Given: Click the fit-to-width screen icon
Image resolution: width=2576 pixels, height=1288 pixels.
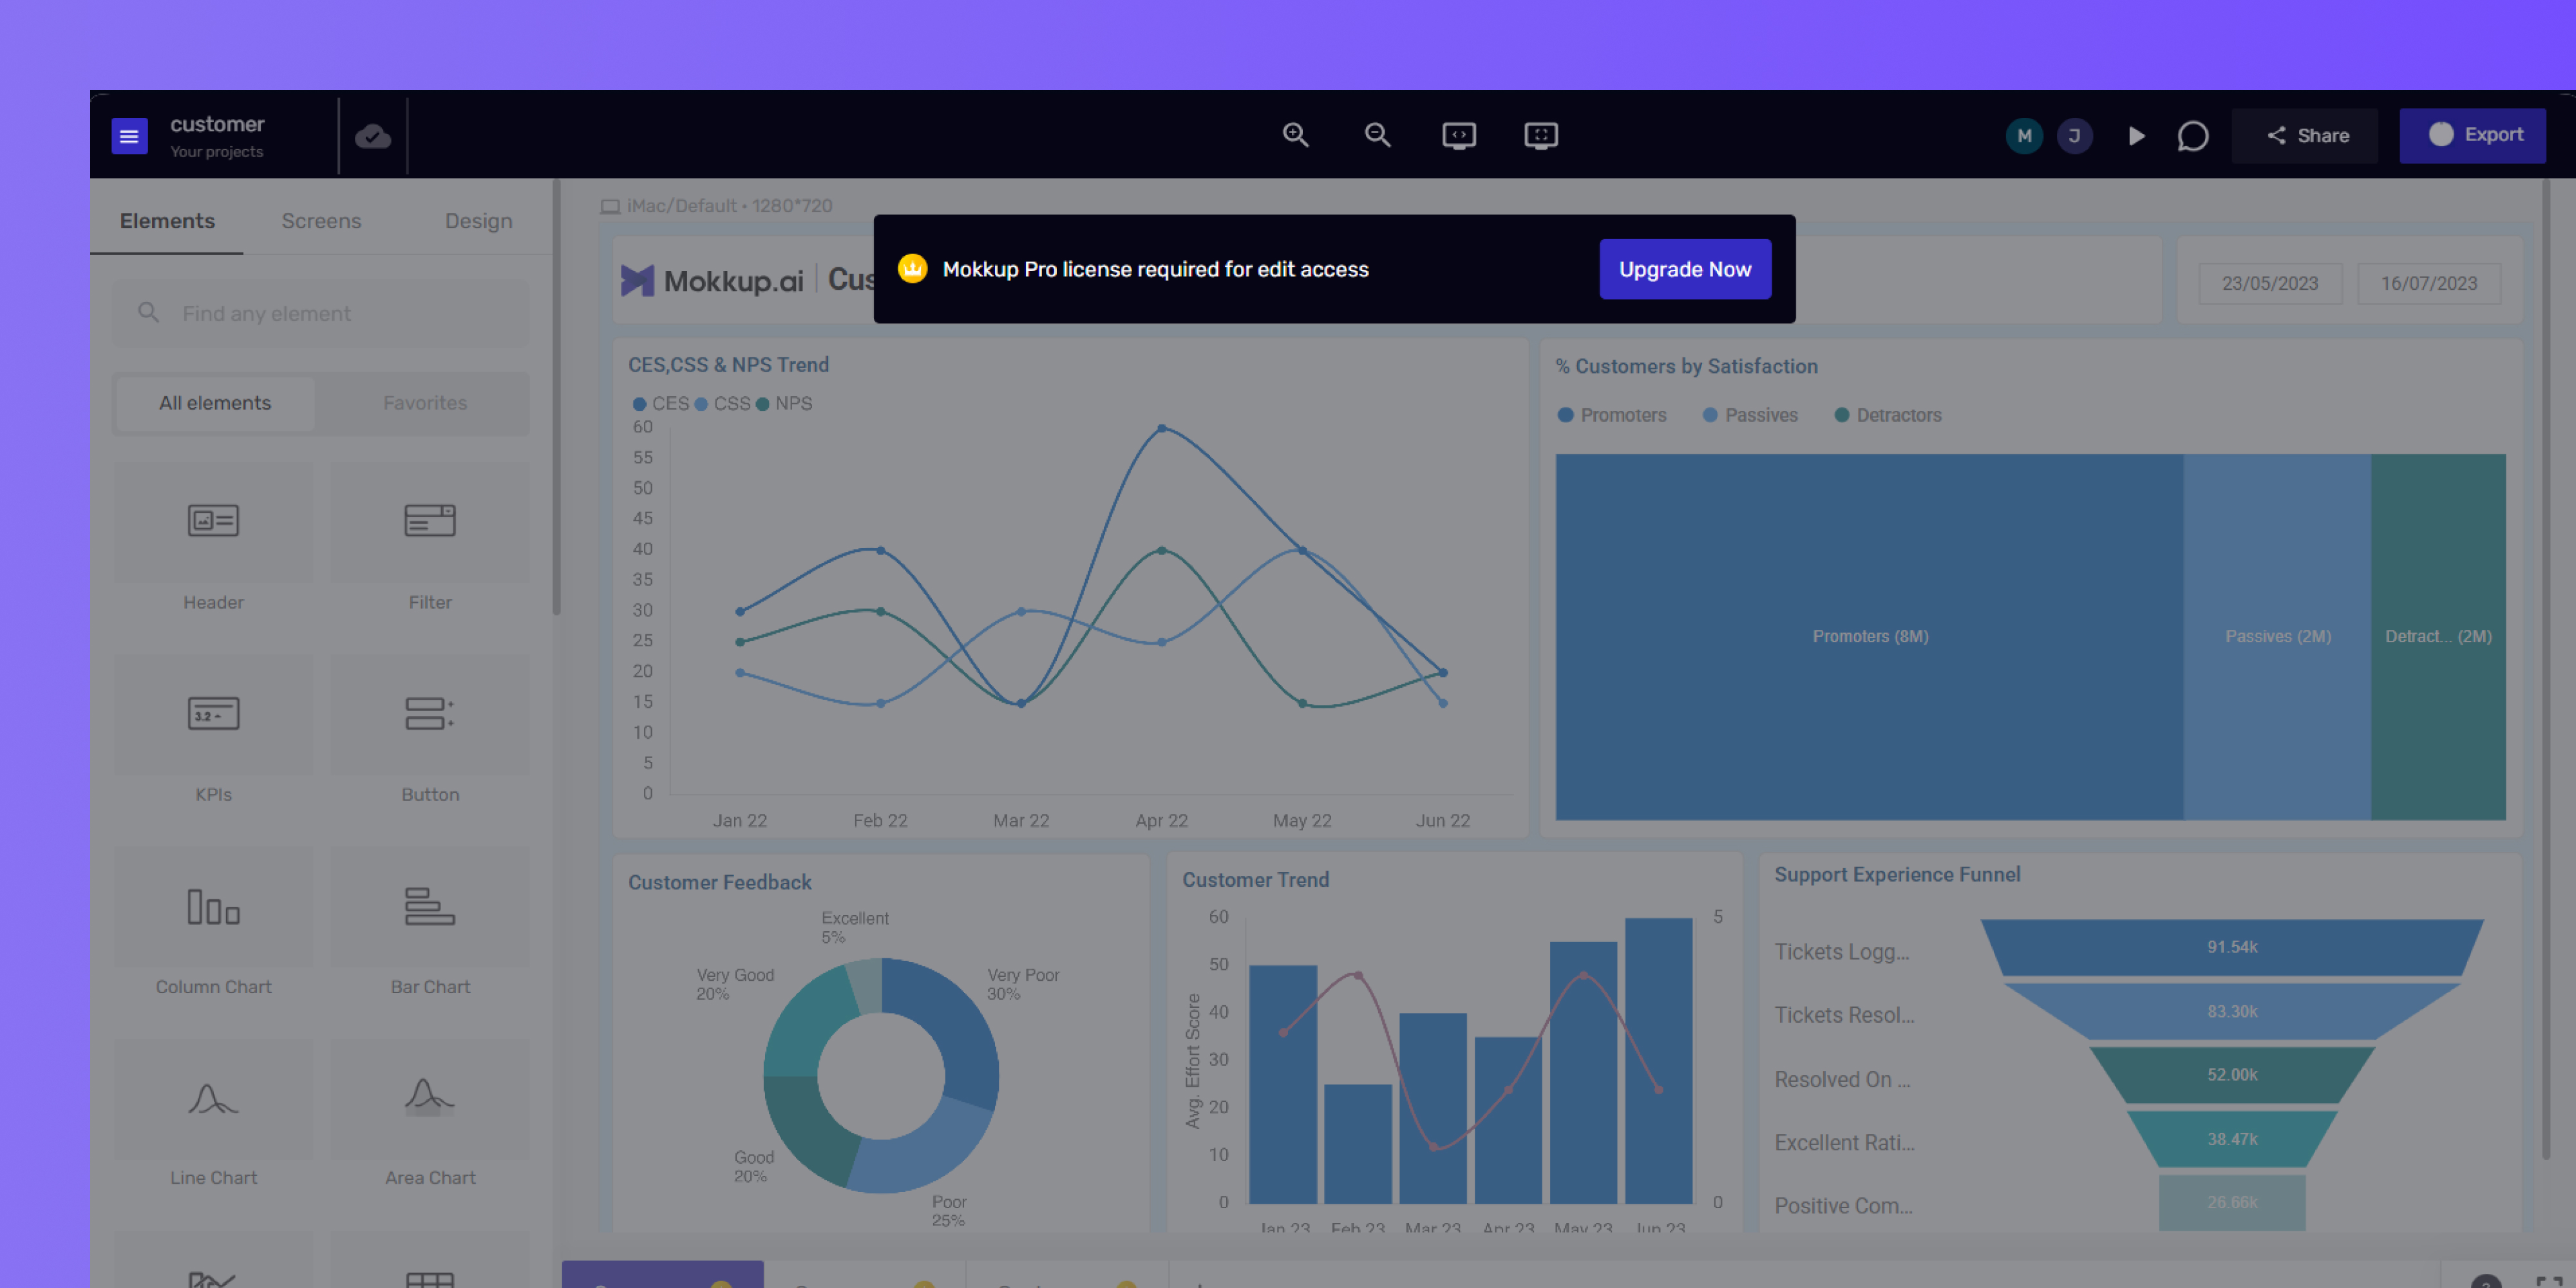Looking at the screenshot, I should [x=1459, y=135].
